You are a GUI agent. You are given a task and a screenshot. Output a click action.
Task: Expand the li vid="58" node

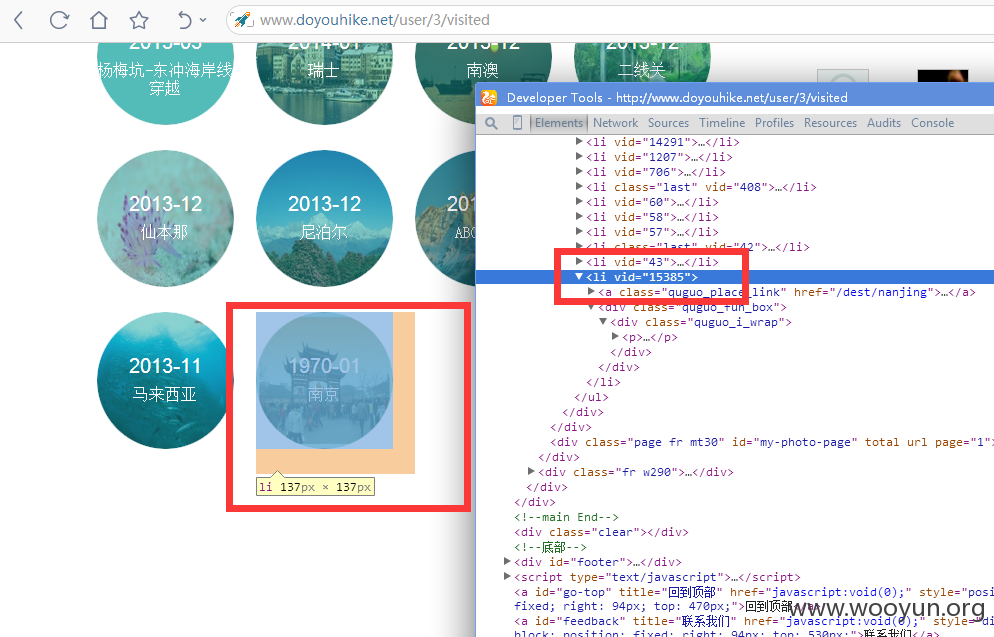(579, 217)
